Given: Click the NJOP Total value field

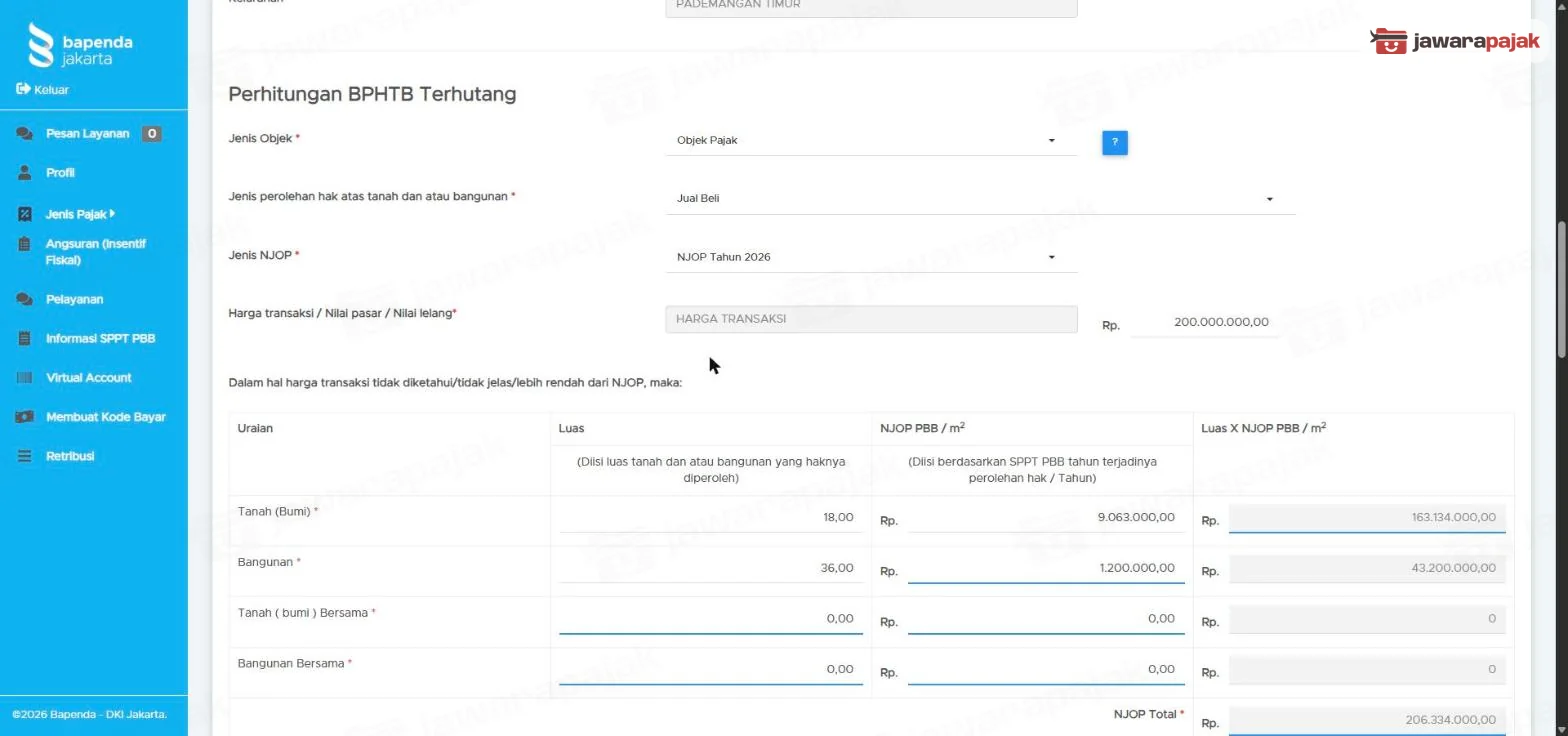Looking at the screenshot, I should point(1367,720).
